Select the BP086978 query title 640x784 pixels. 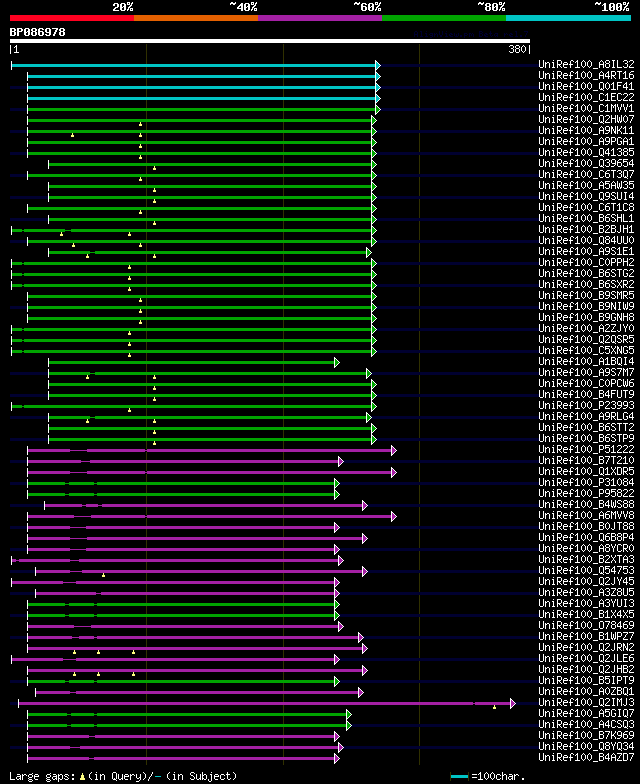(x=38, y=32)
